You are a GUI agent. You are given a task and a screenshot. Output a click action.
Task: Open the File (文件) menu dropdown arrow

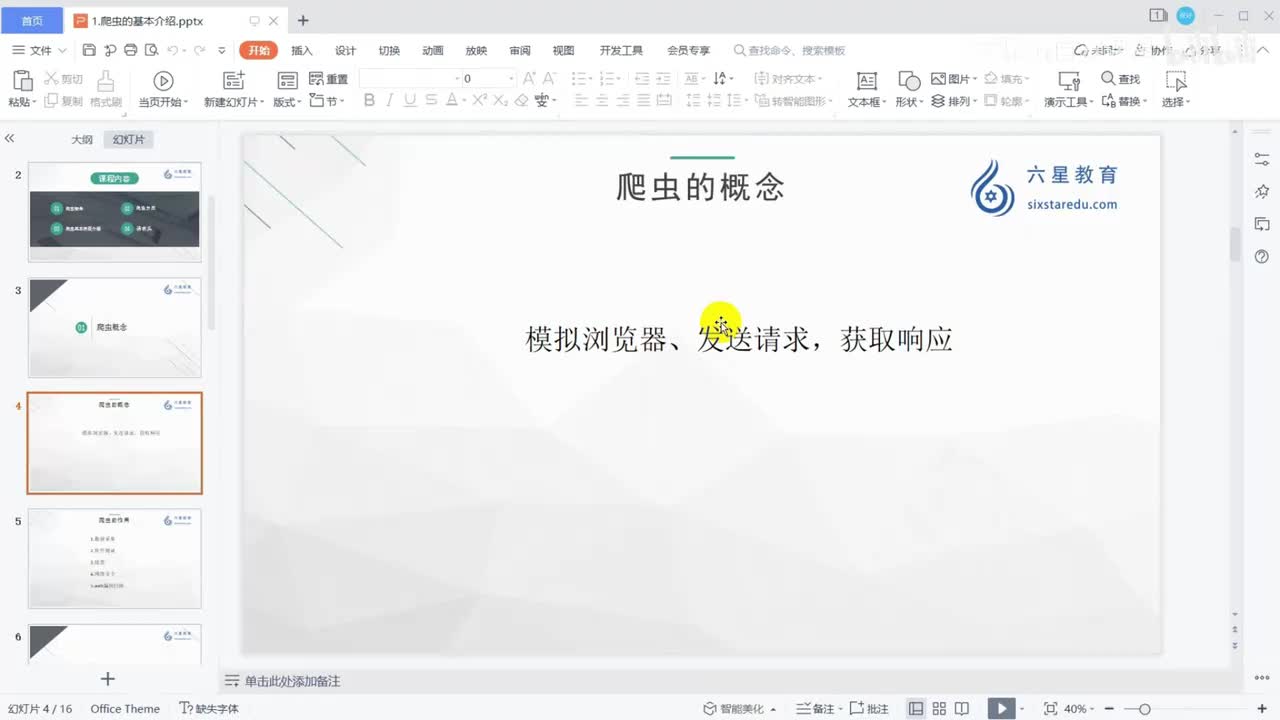coord(62,50)
